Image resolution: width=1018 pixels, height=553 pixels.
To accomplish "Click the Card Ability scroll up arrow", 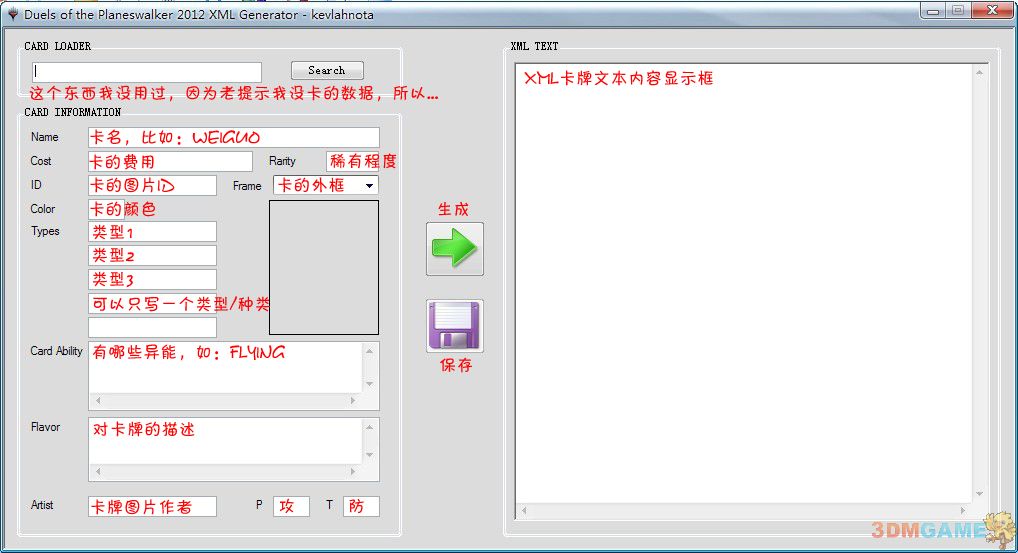I will (369, 351).
